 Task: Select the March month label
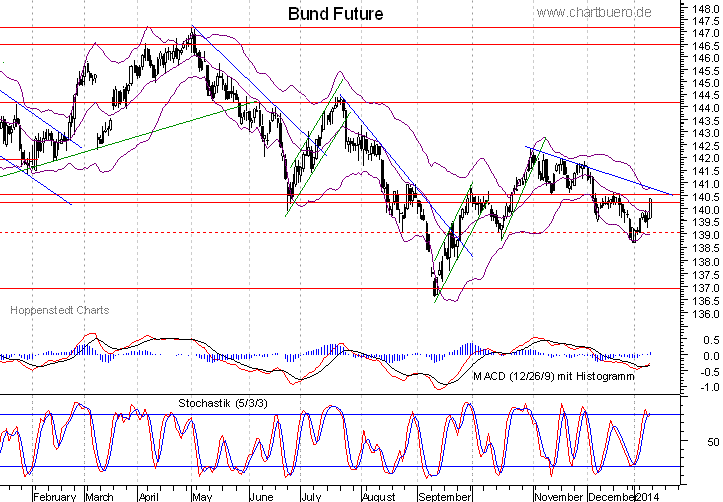100,496
